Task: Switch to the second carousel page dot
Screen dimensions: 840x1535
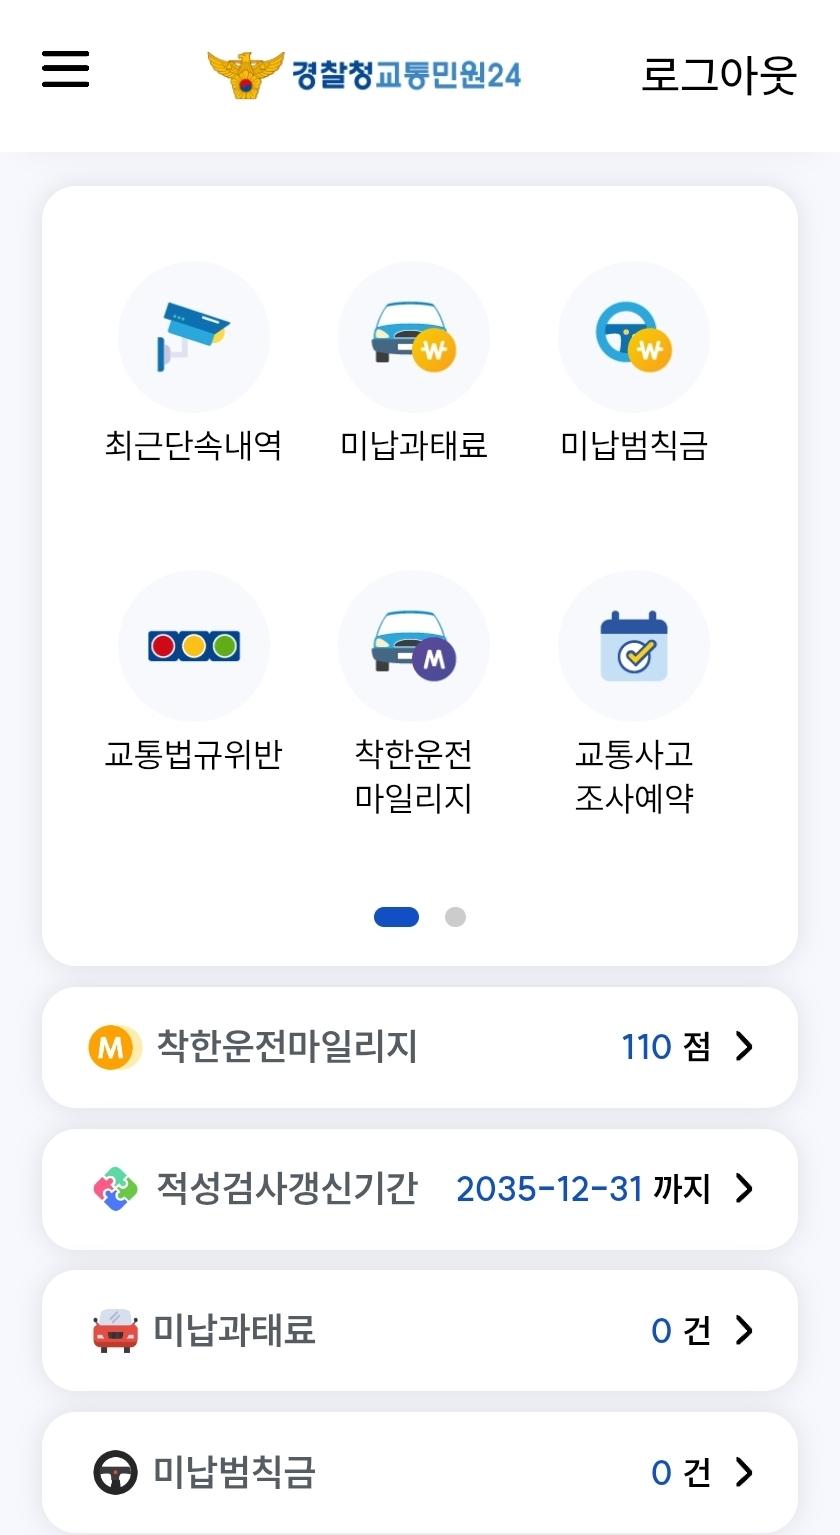Action: 455,917
